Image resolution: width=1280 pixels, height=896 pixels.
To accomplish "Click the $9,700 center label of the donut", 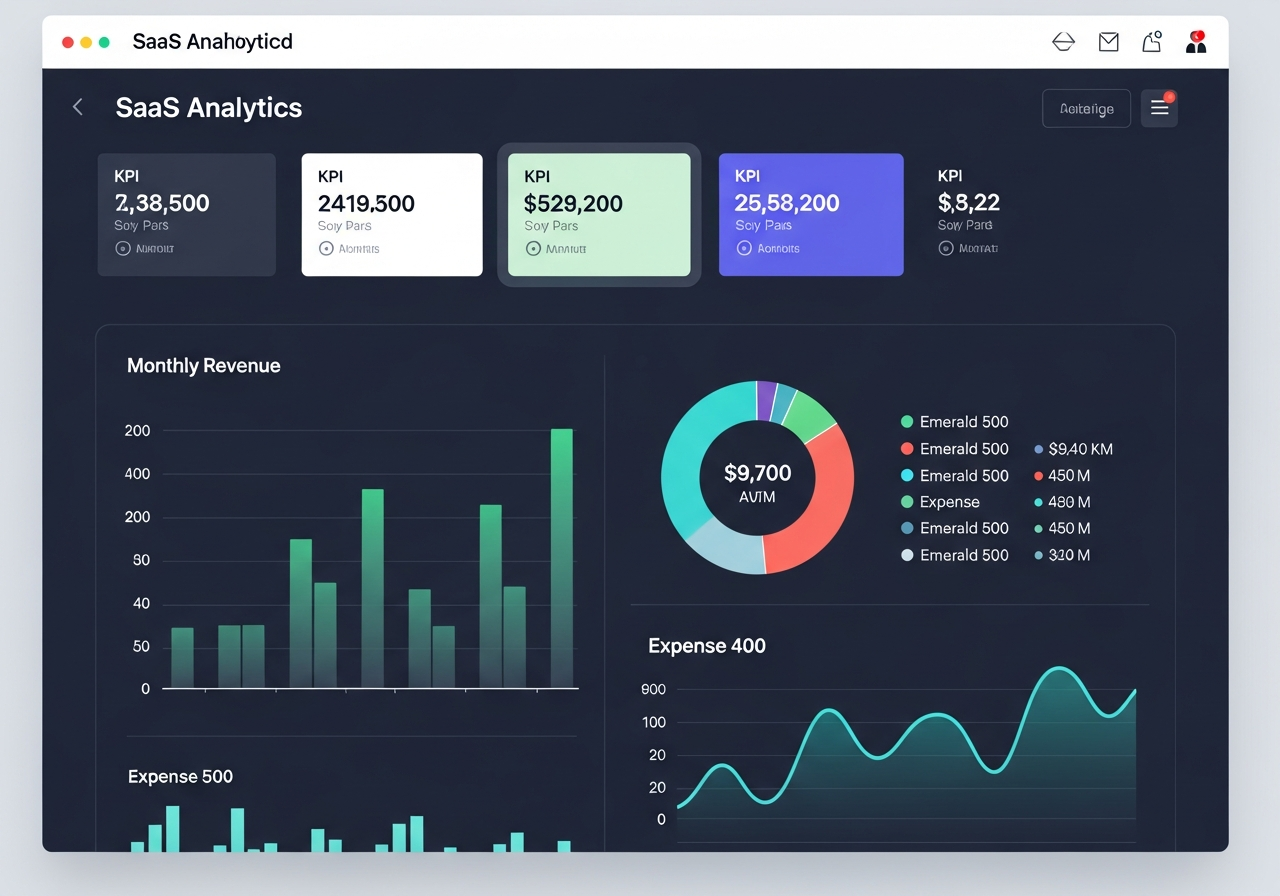I will (x=757, y=473).
